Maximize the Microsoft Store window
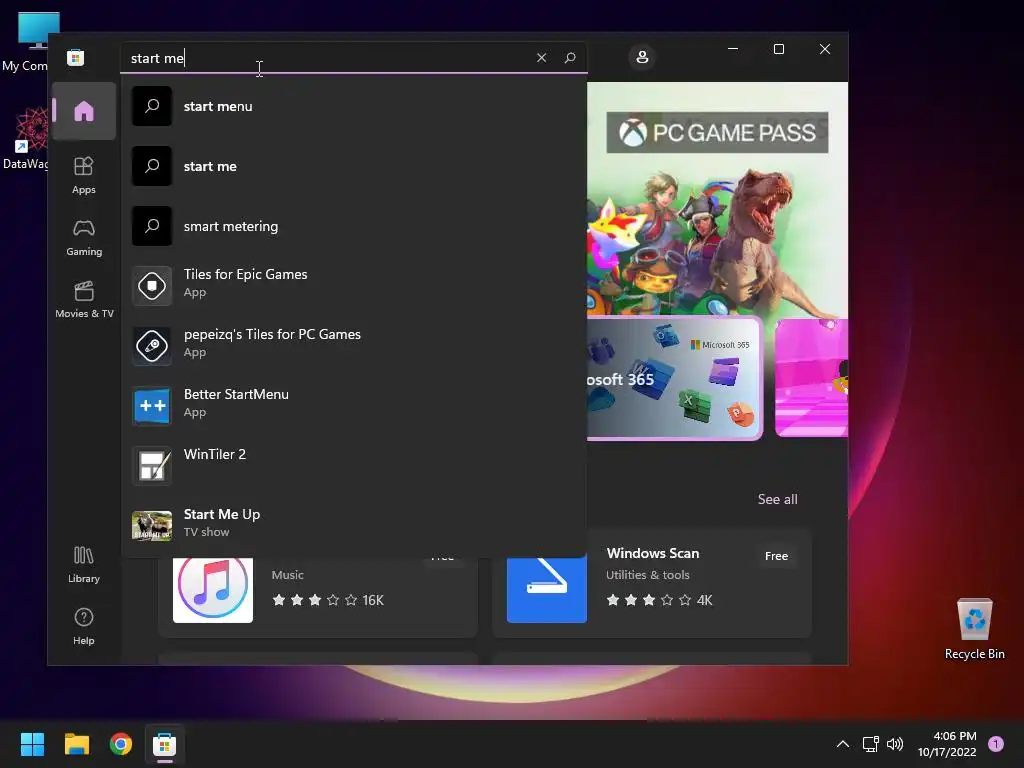This screenshot has width=1024, height=768. coord(778,49)
